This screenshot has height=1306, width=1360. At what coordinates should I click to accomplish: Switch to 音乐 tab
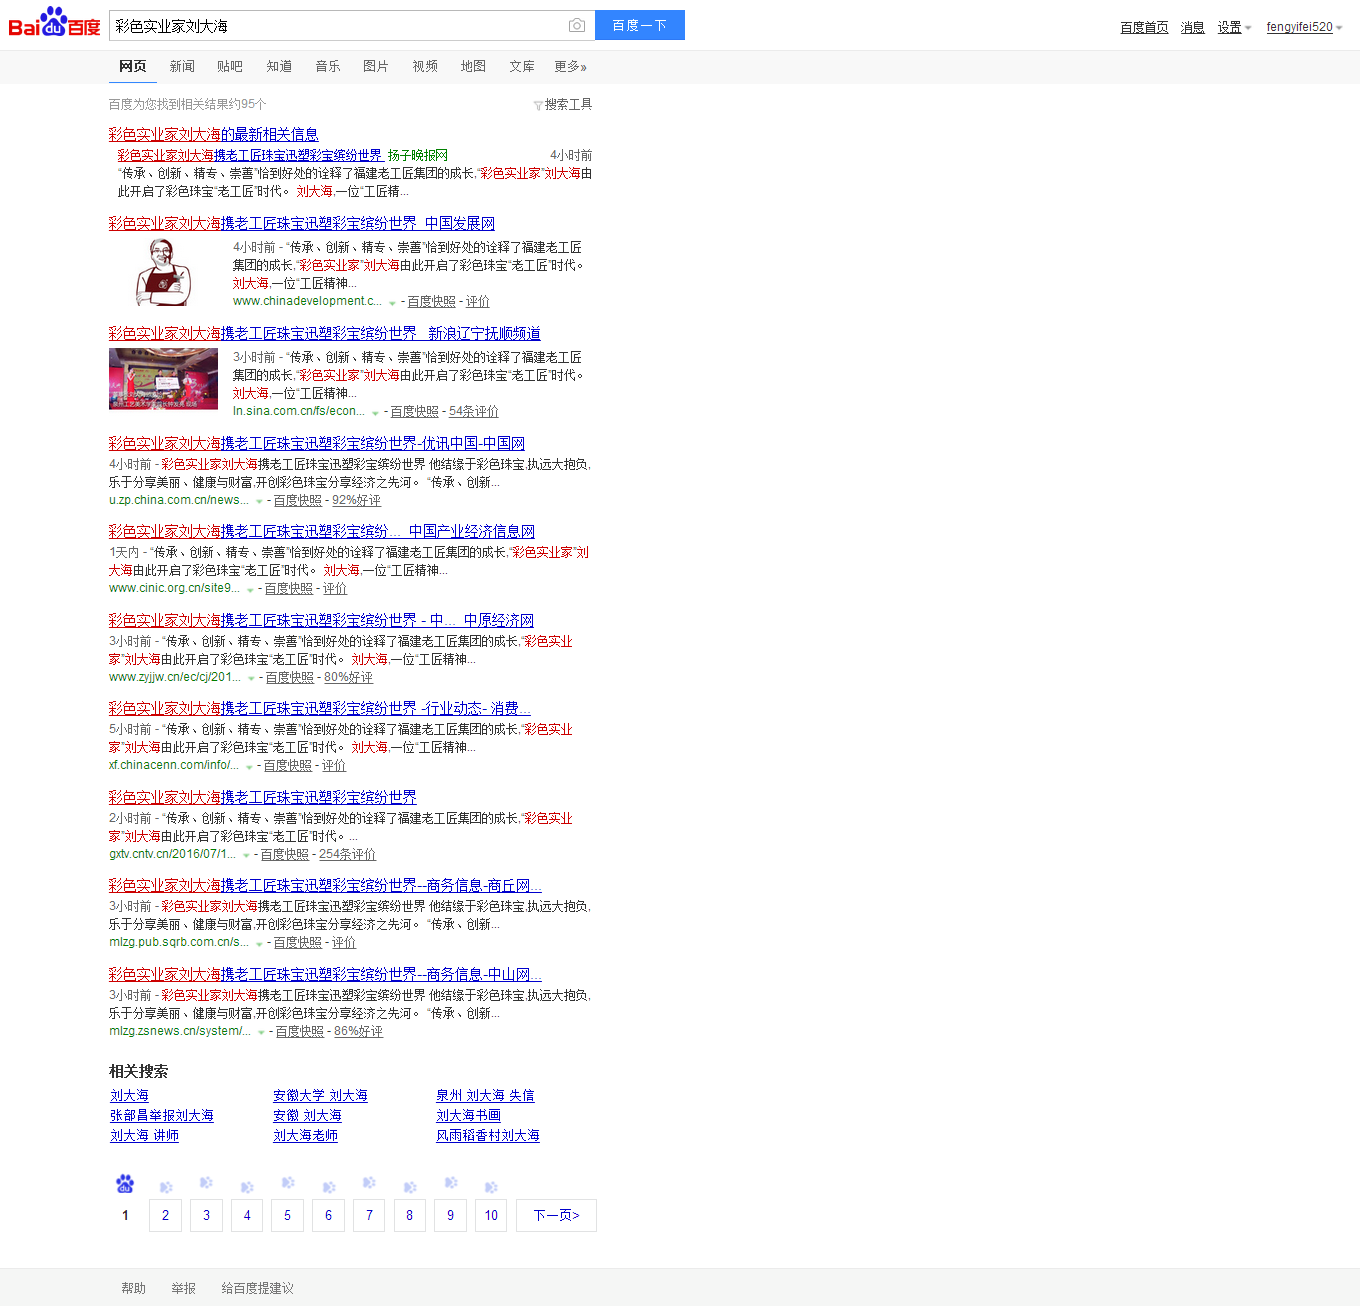[x=328, y=66]
